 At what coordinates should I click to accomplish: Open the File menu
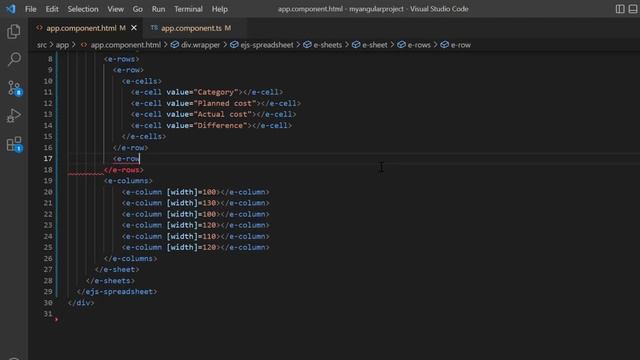pyautogui.click(x=31, y=9)
